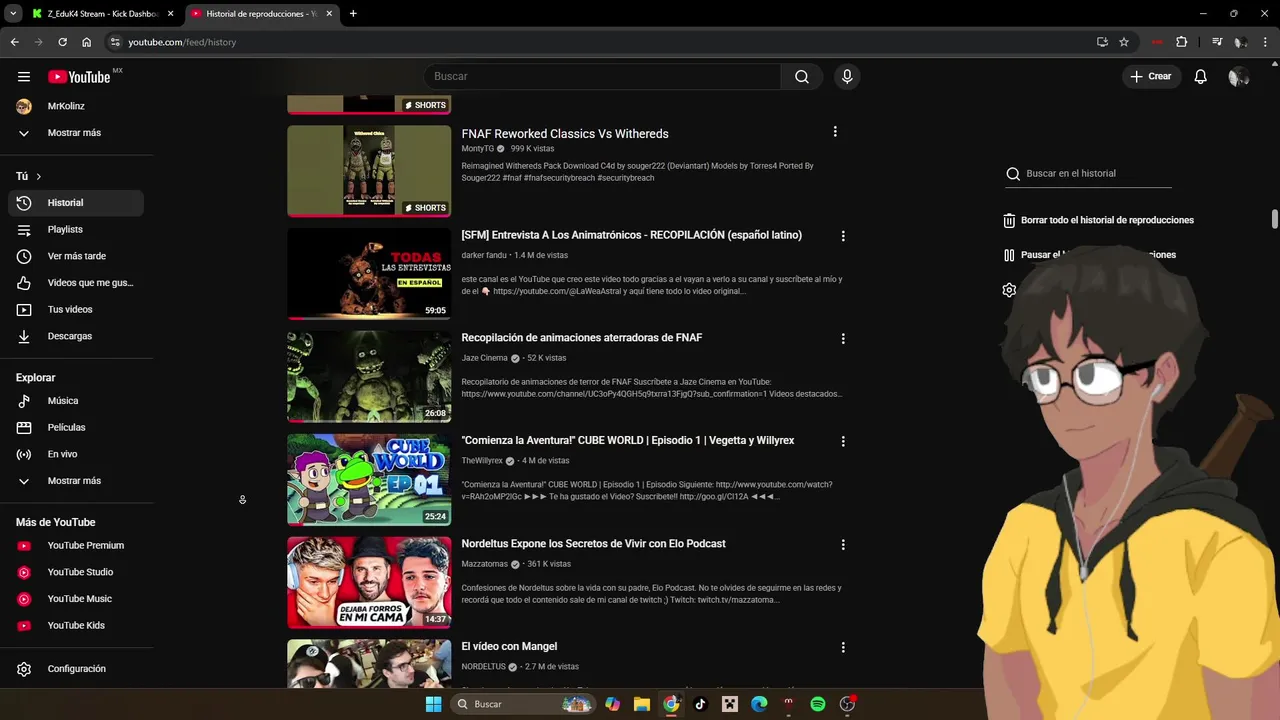1280x720 pixels.
Task: Open YouTube Music link
Action: (x=76, y=599)
